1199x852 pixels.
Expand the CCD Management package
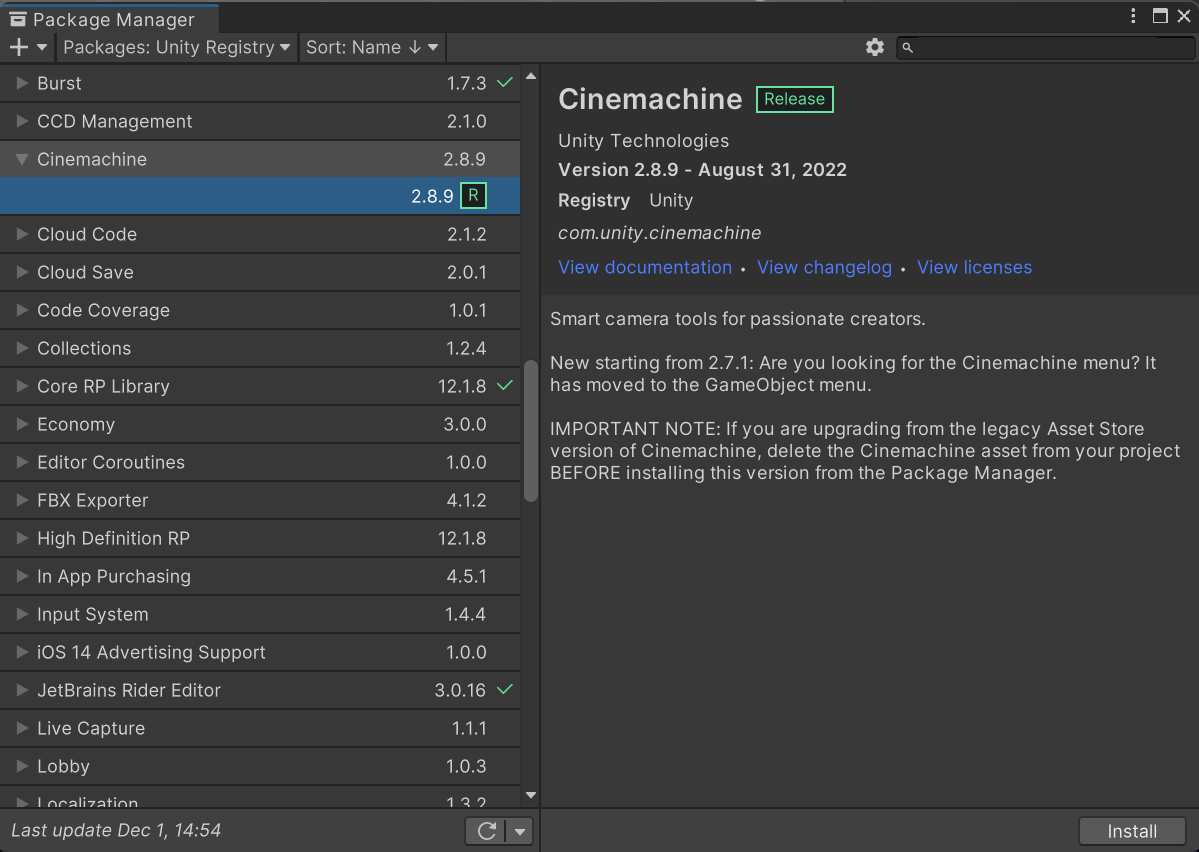22,121
